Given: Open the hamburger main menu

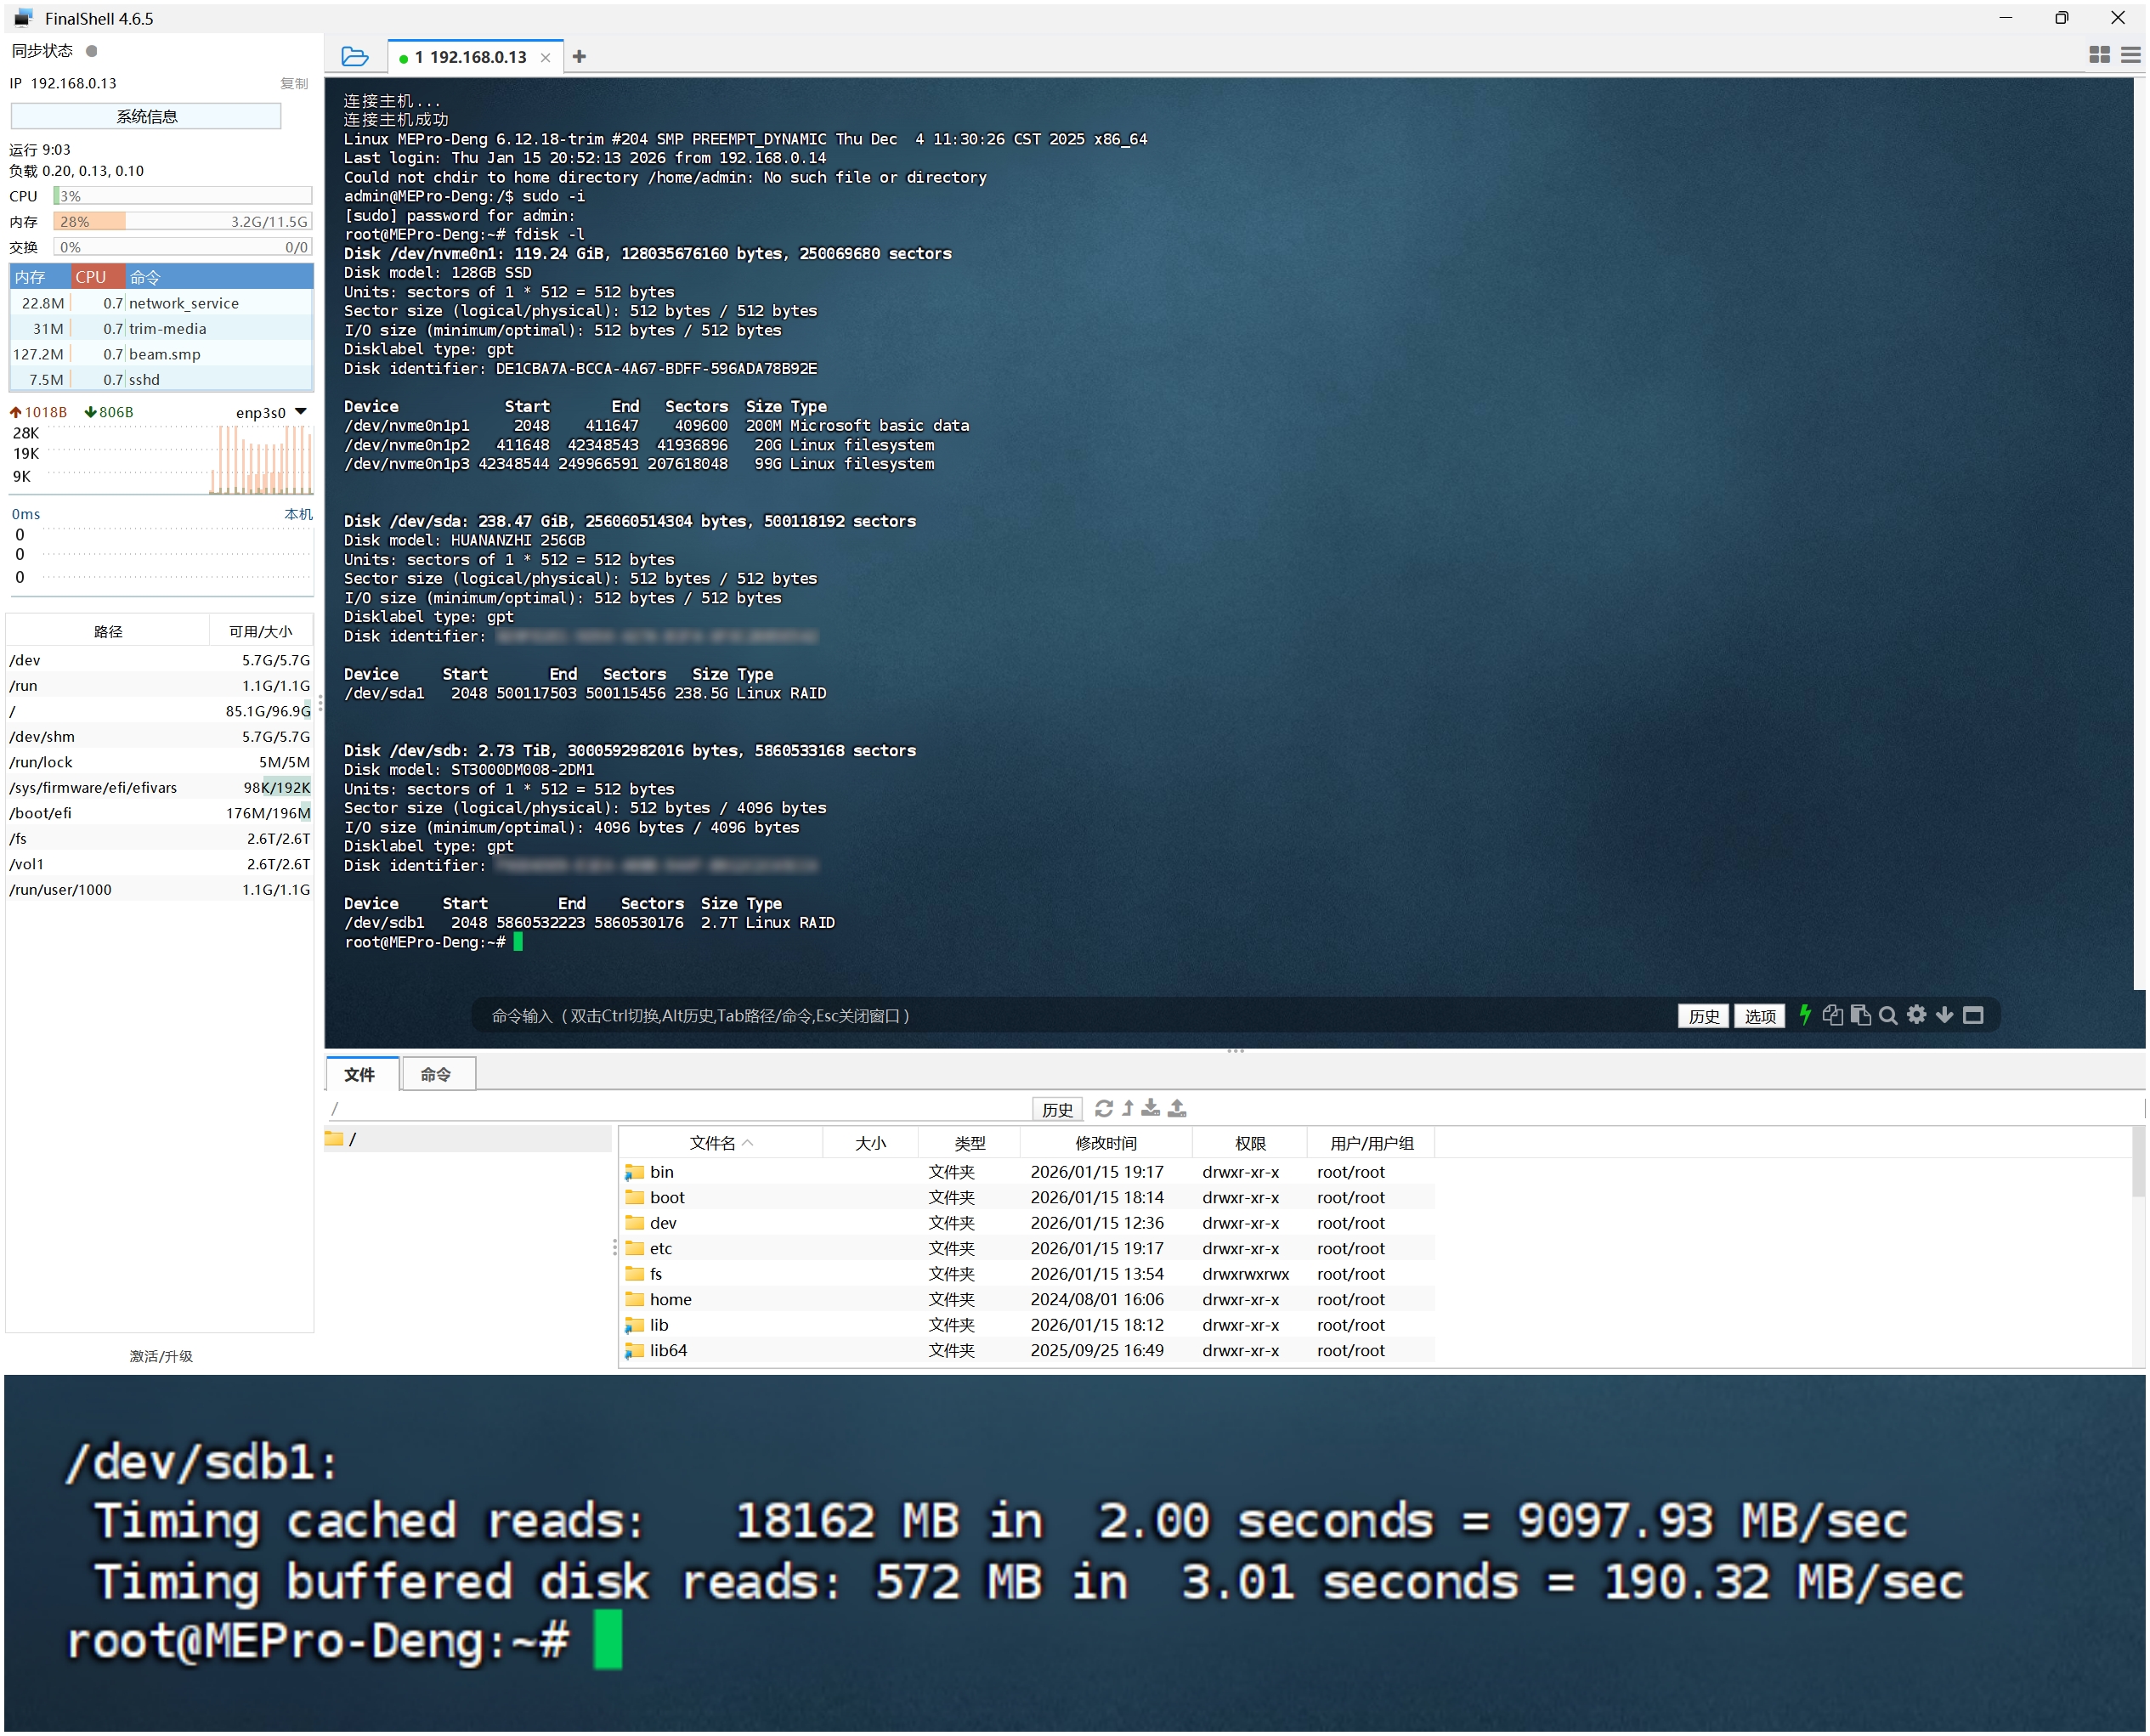Looking at the screenshot, I should point(2131,56).
